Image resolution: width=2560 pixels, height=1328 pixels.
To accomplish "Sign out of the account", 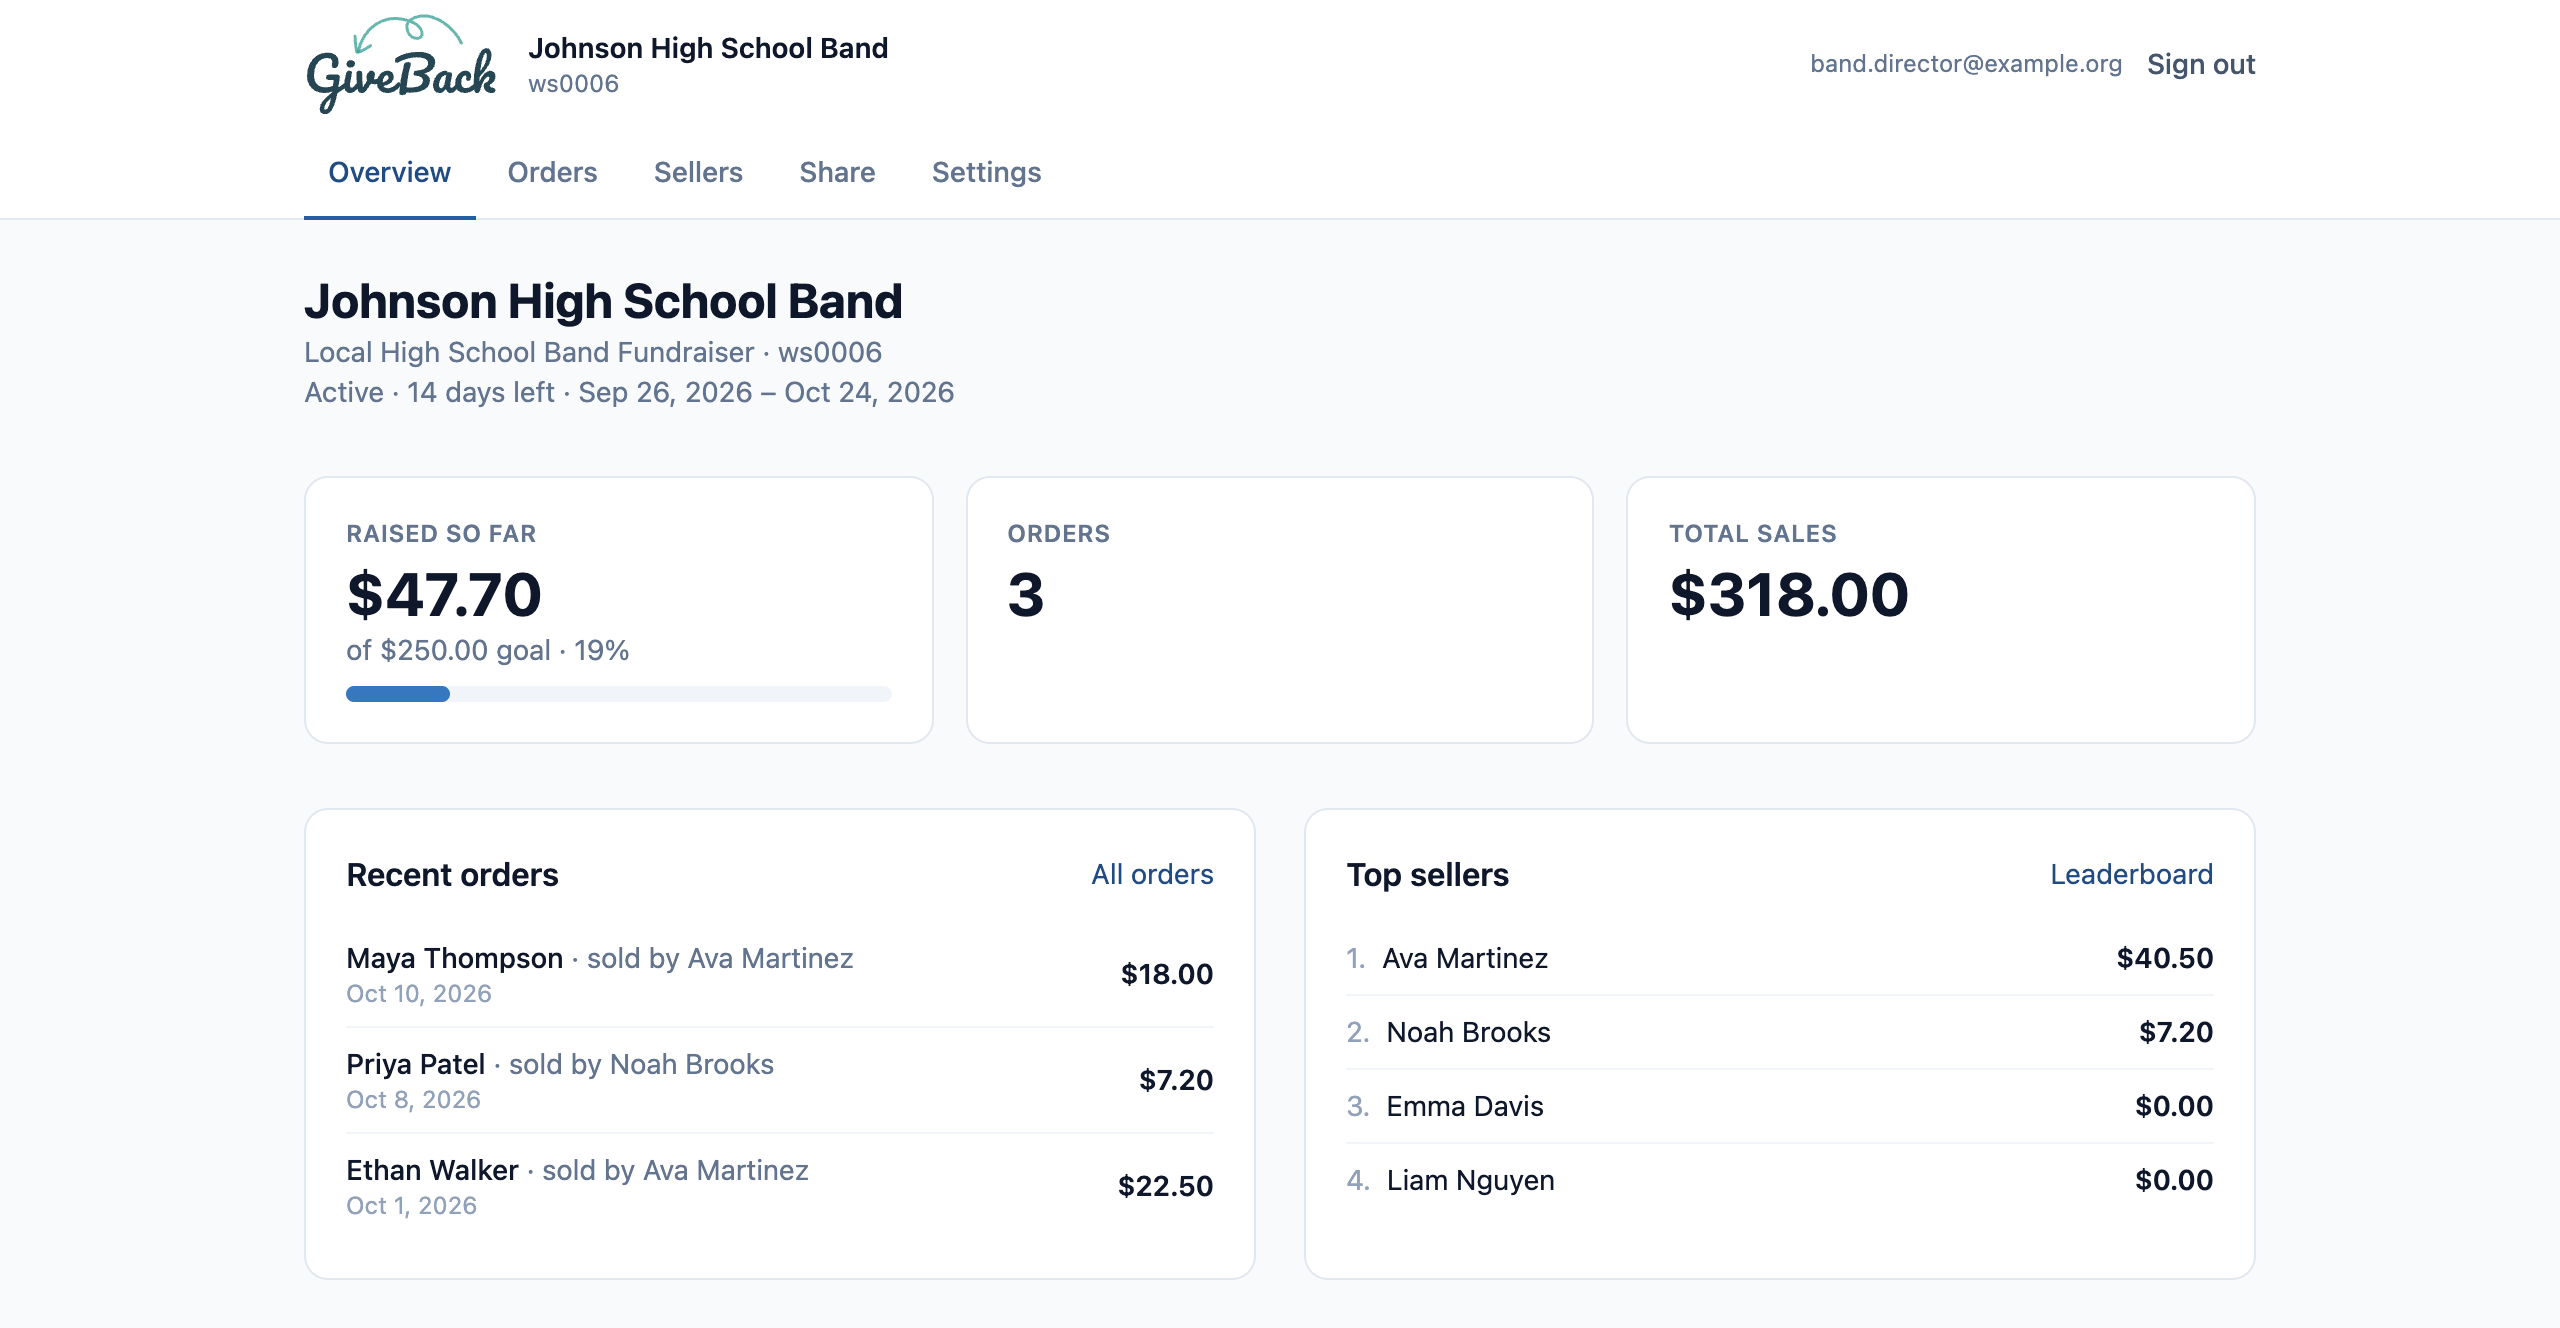I will click(2200, 64).
